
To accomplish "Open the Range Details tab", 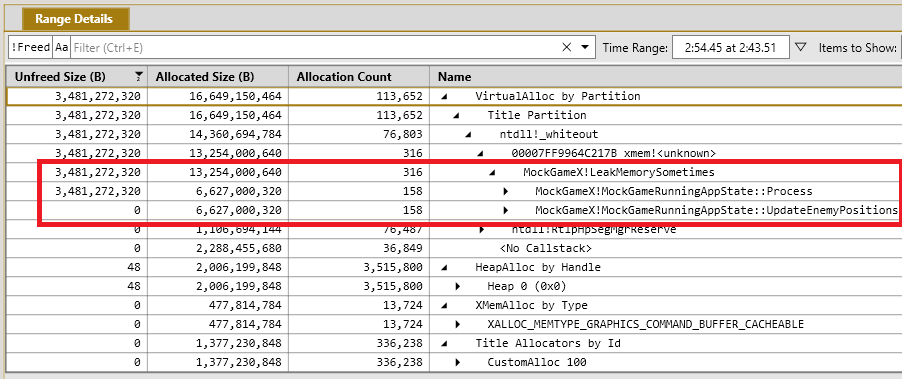I will pyautogui.click(x=76, y=18).
